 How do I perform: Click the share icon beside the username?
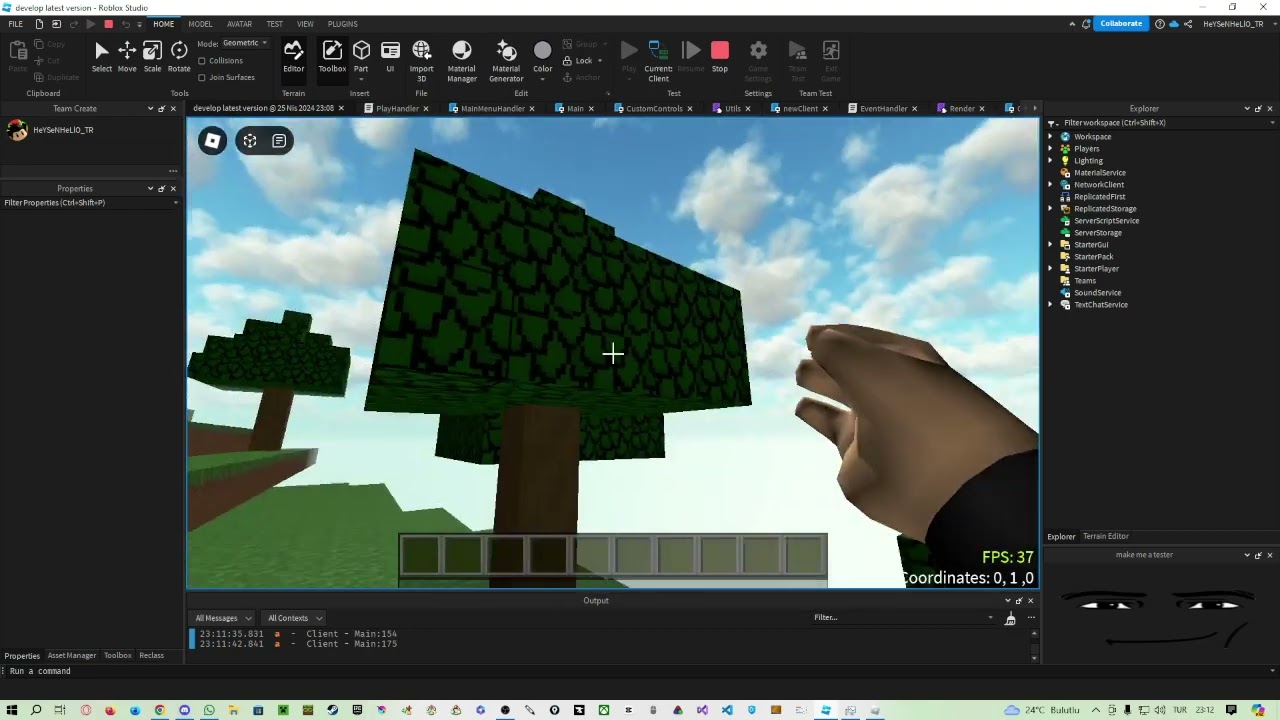(x=1187, y=24)
